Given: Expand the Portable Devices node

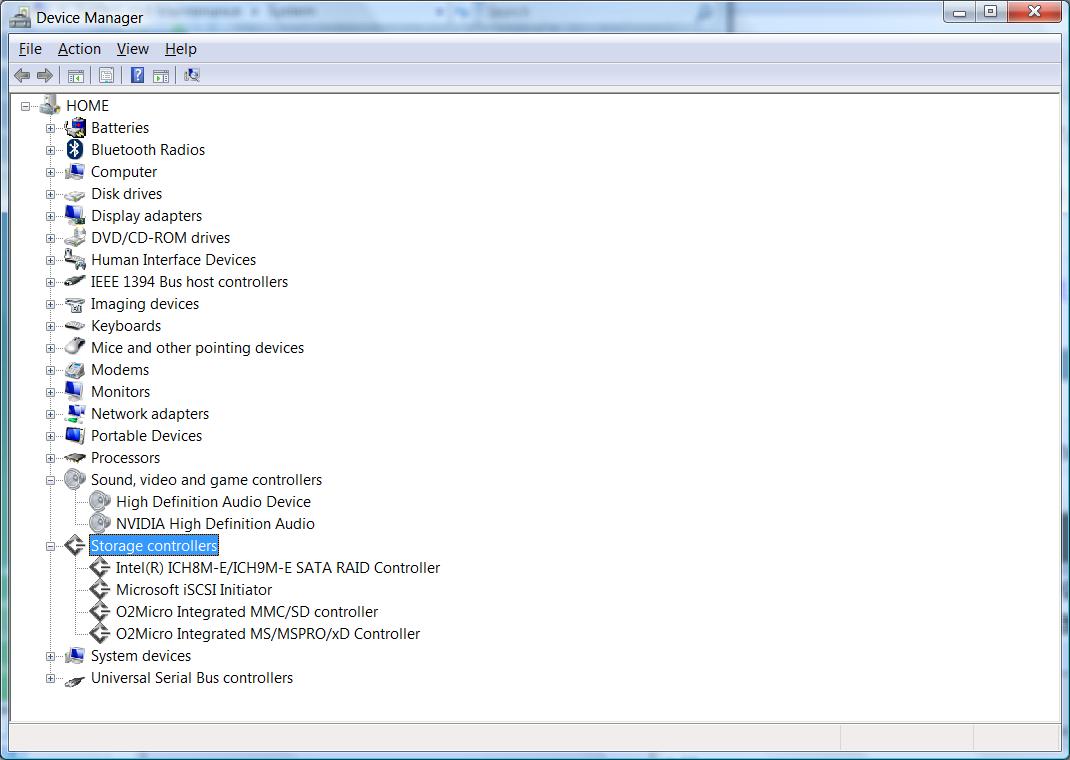Looking at the screenshot, I should 50,436.
